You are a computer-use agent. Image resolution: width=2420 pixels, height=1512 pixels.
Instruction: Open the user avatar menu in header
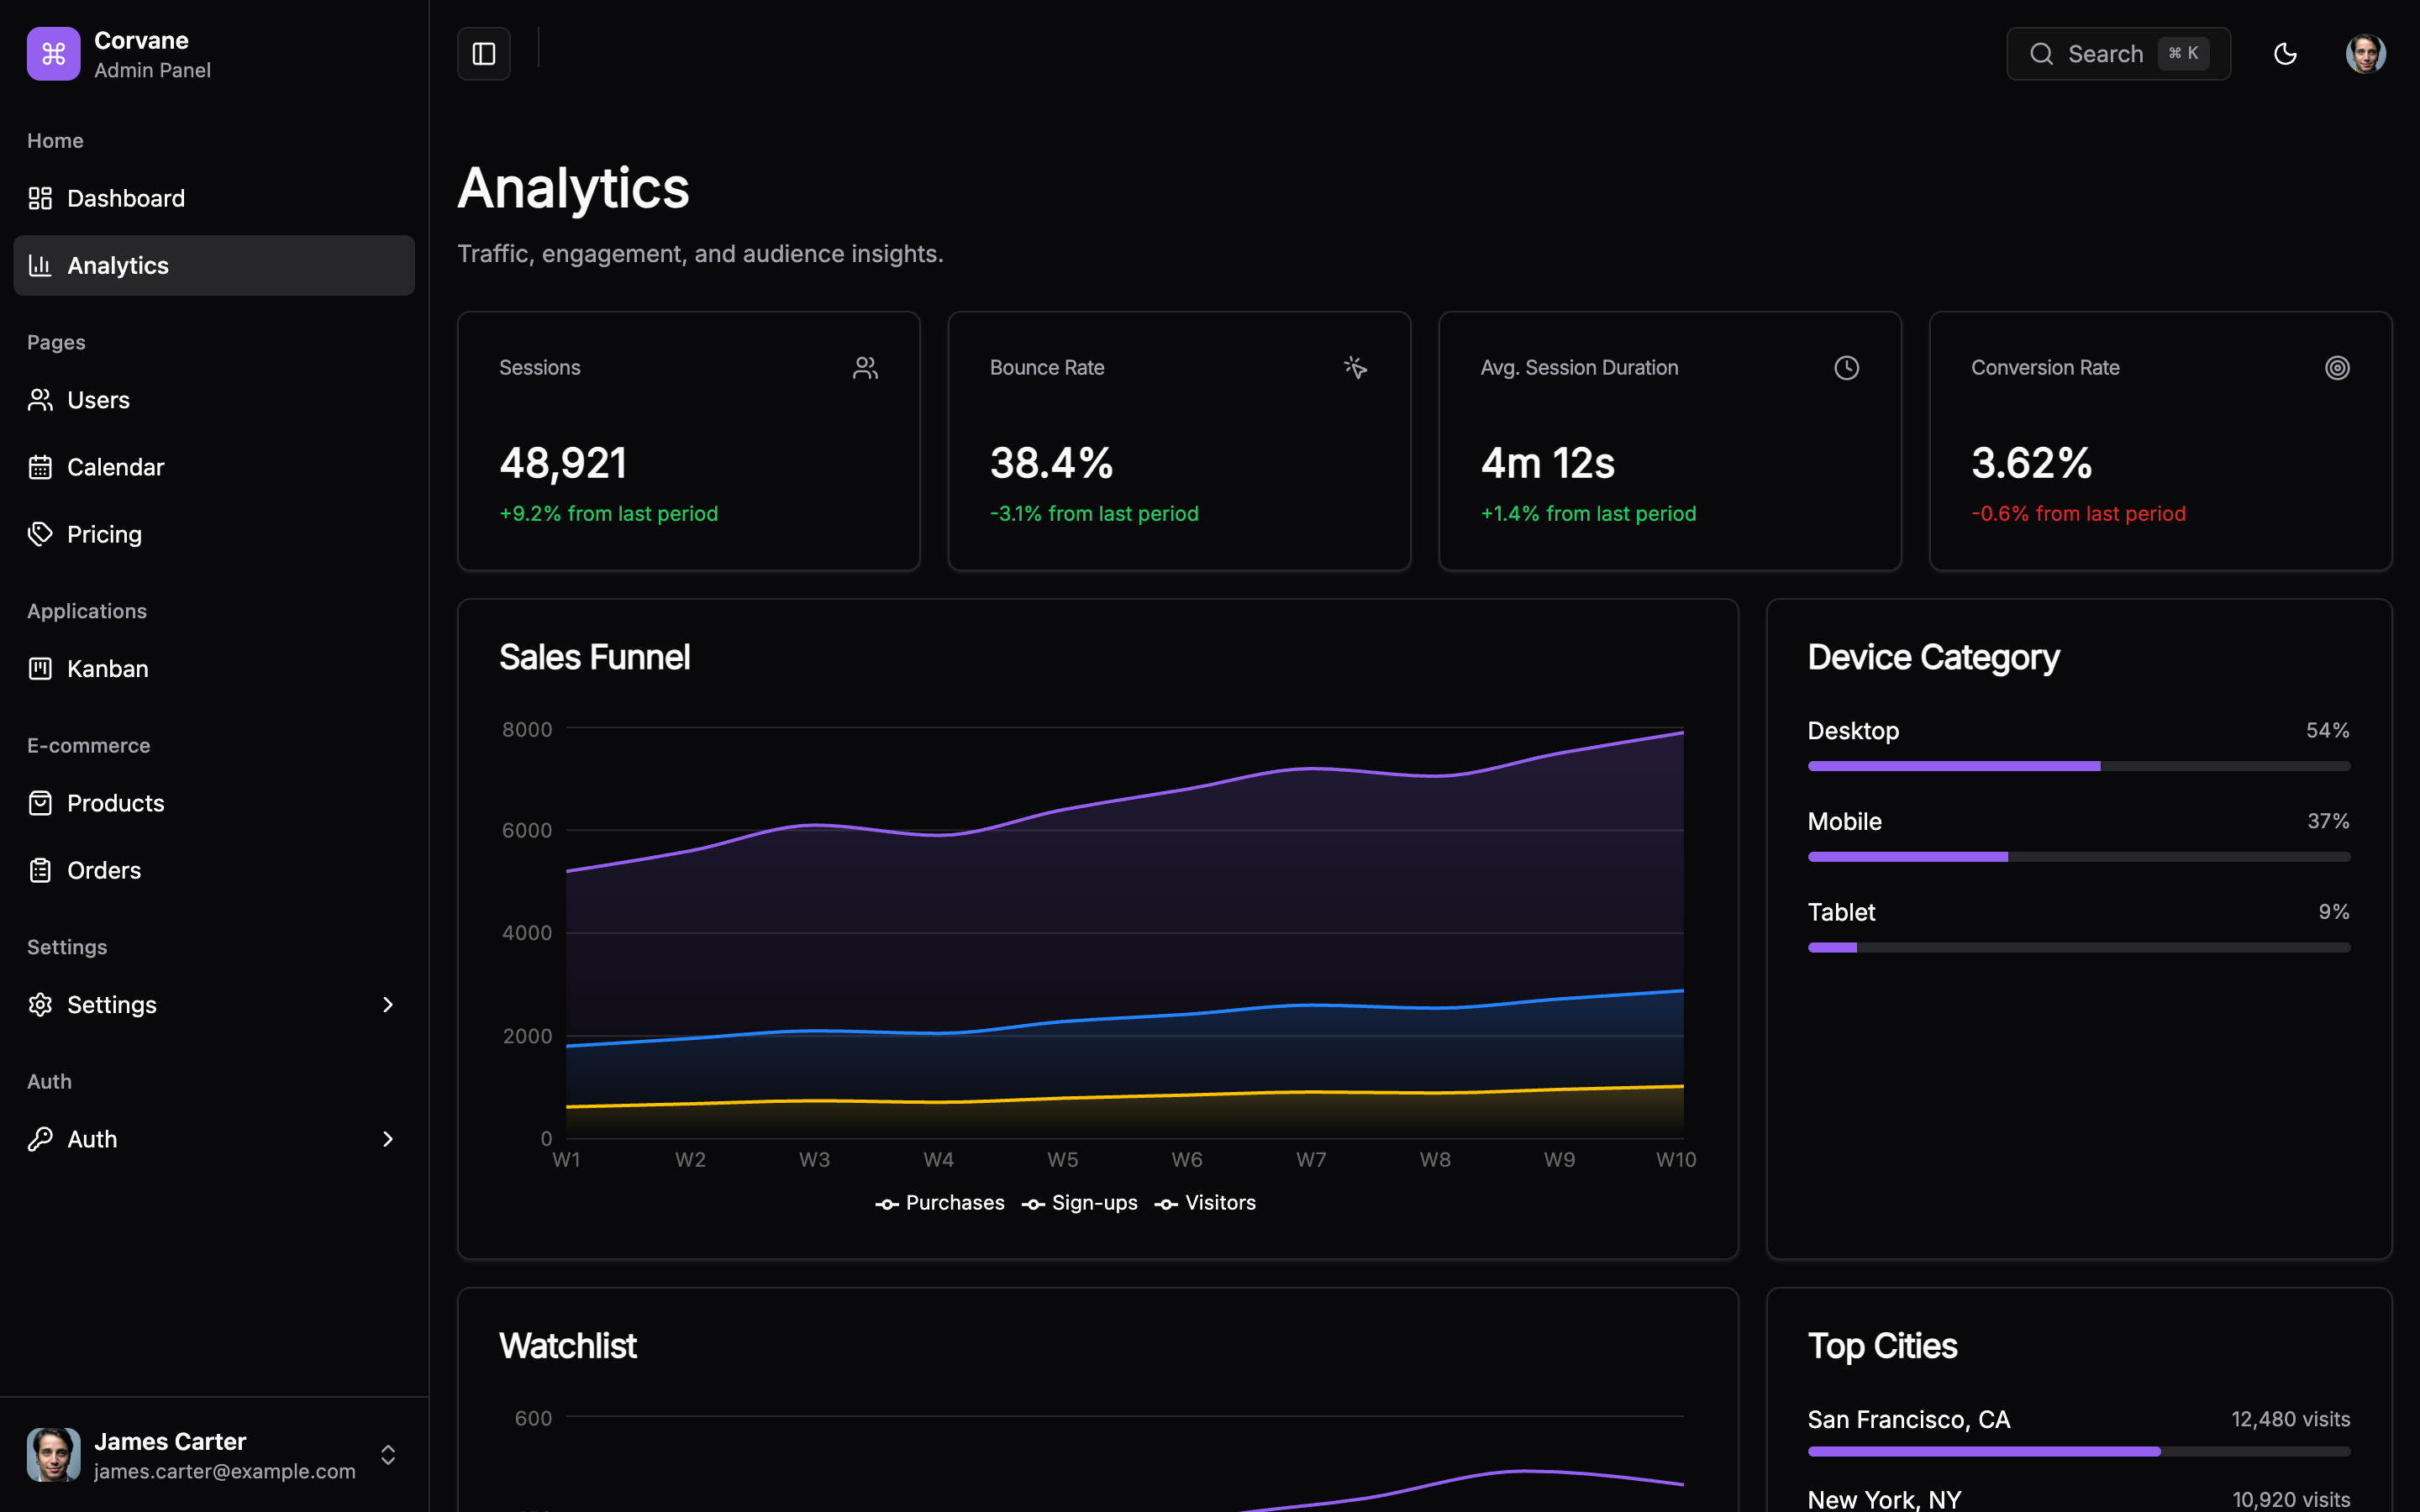click(x=2366, y=54)
